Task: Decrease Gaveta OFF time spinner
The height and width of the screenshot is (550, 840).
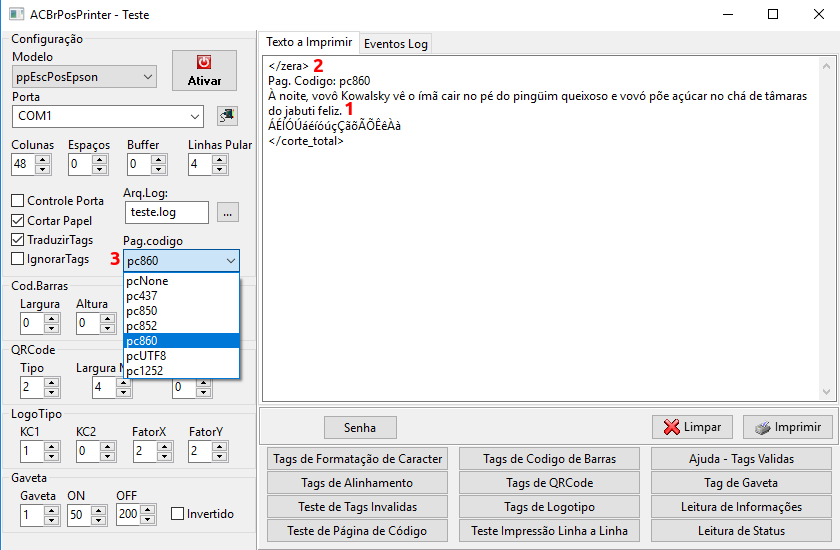Action: [148, 519]
